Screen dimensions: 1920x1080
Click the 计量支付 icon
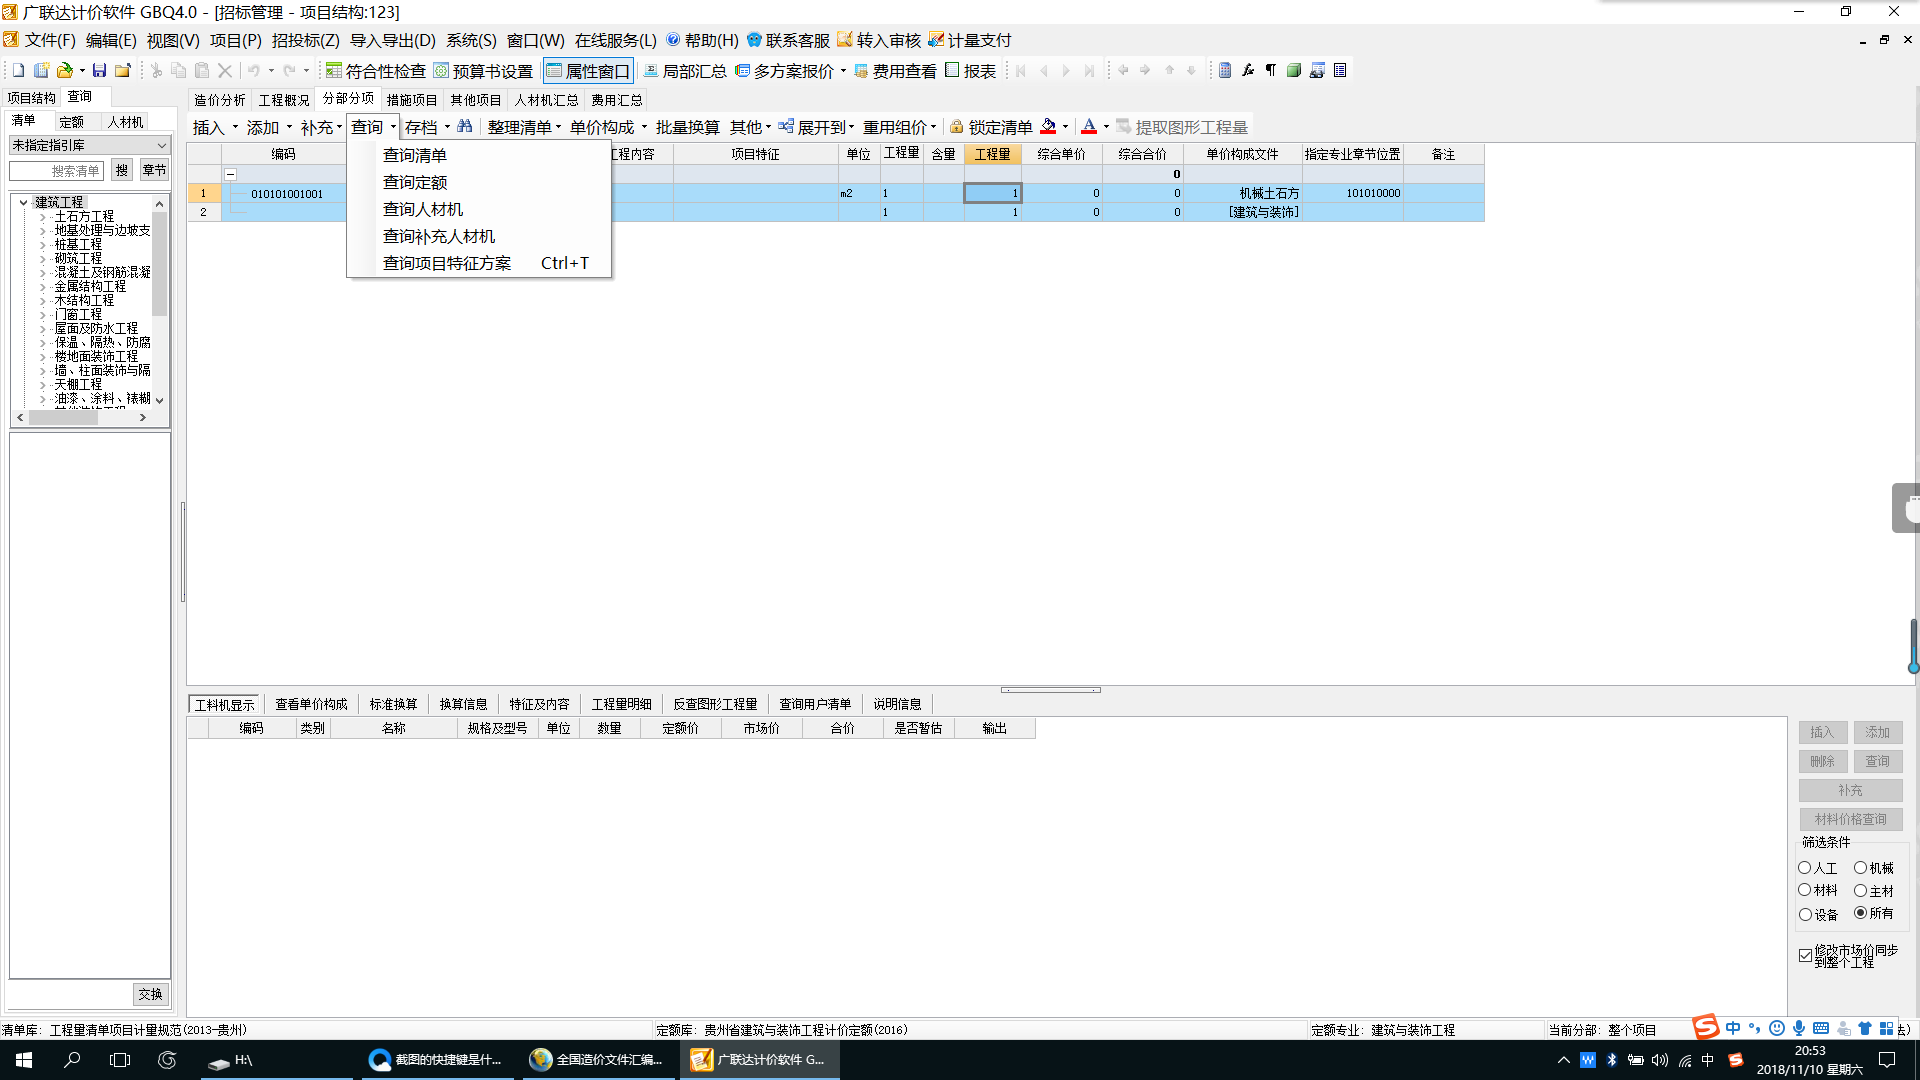pos(936,40)
